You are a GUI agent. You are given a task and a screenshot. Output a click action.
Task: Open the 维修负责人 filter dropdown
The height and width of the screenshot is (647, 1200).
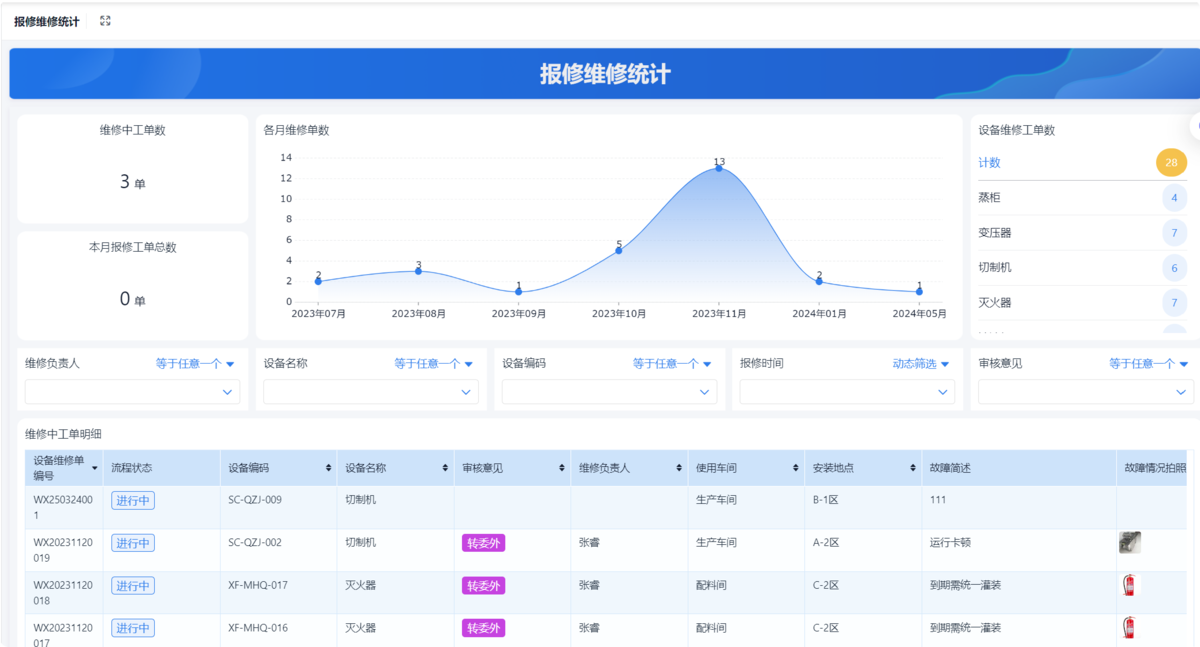pyautogui.click(x=131, y=392)
